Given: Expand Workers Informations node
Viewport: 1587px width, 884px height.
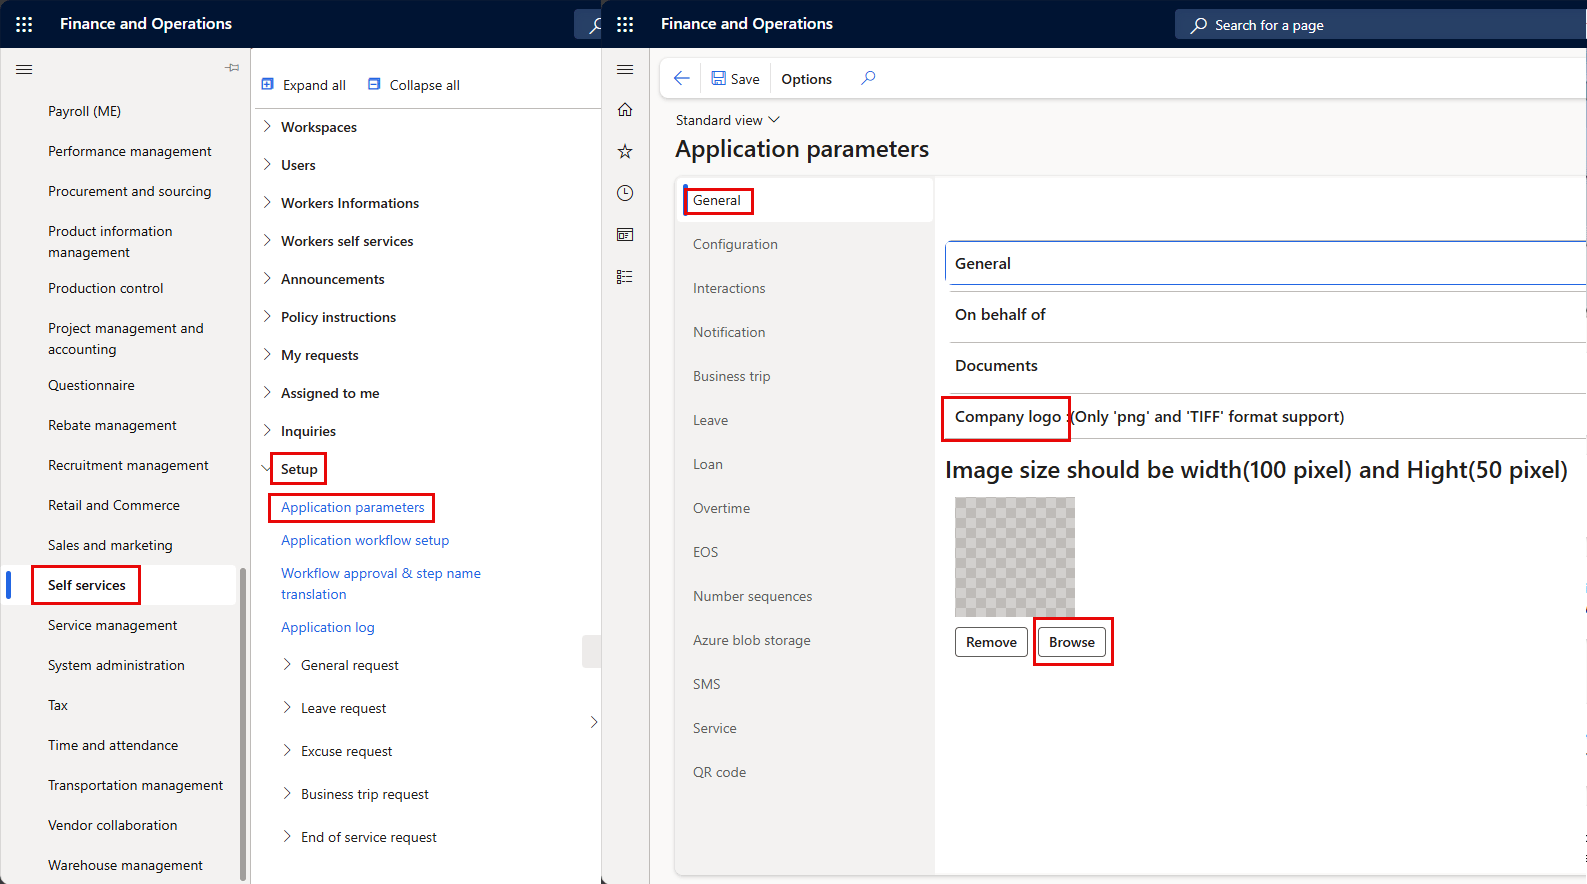Looking at the screenshot, I should (x=267, y=202).
